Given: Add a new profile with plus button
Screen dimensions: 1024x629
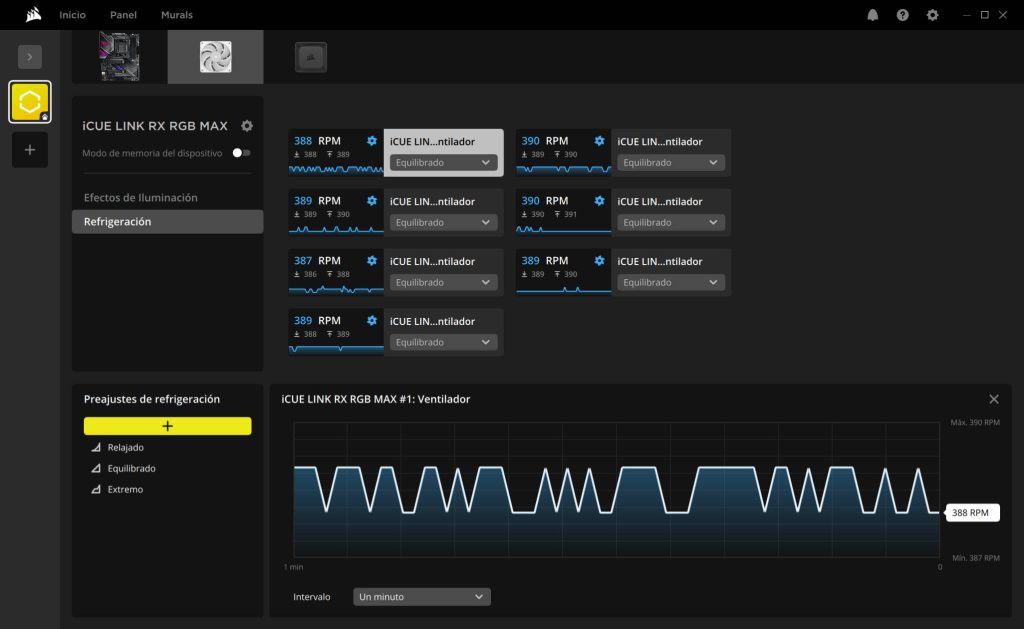Looking at the screenshot, I should point(29,150).
